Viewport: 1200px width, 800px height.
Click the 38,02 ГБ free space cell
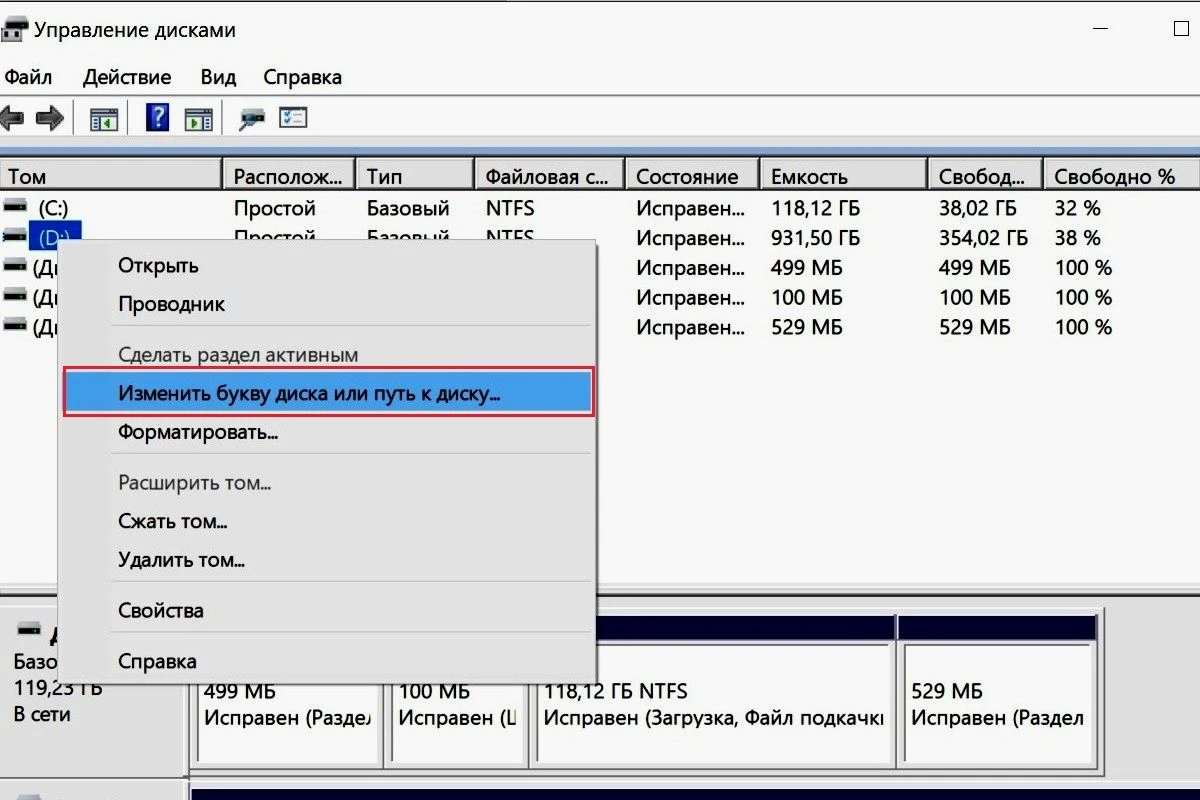(x=978, y=209)
